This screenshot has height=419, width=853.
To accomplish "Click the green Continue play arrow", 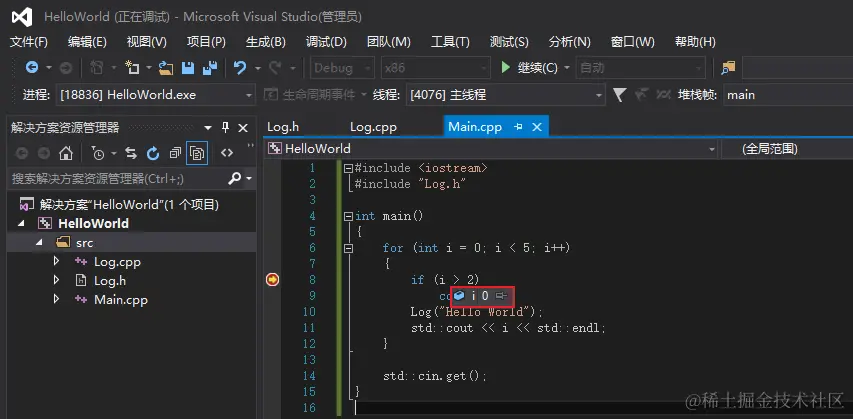I will [x=505, y=67].
